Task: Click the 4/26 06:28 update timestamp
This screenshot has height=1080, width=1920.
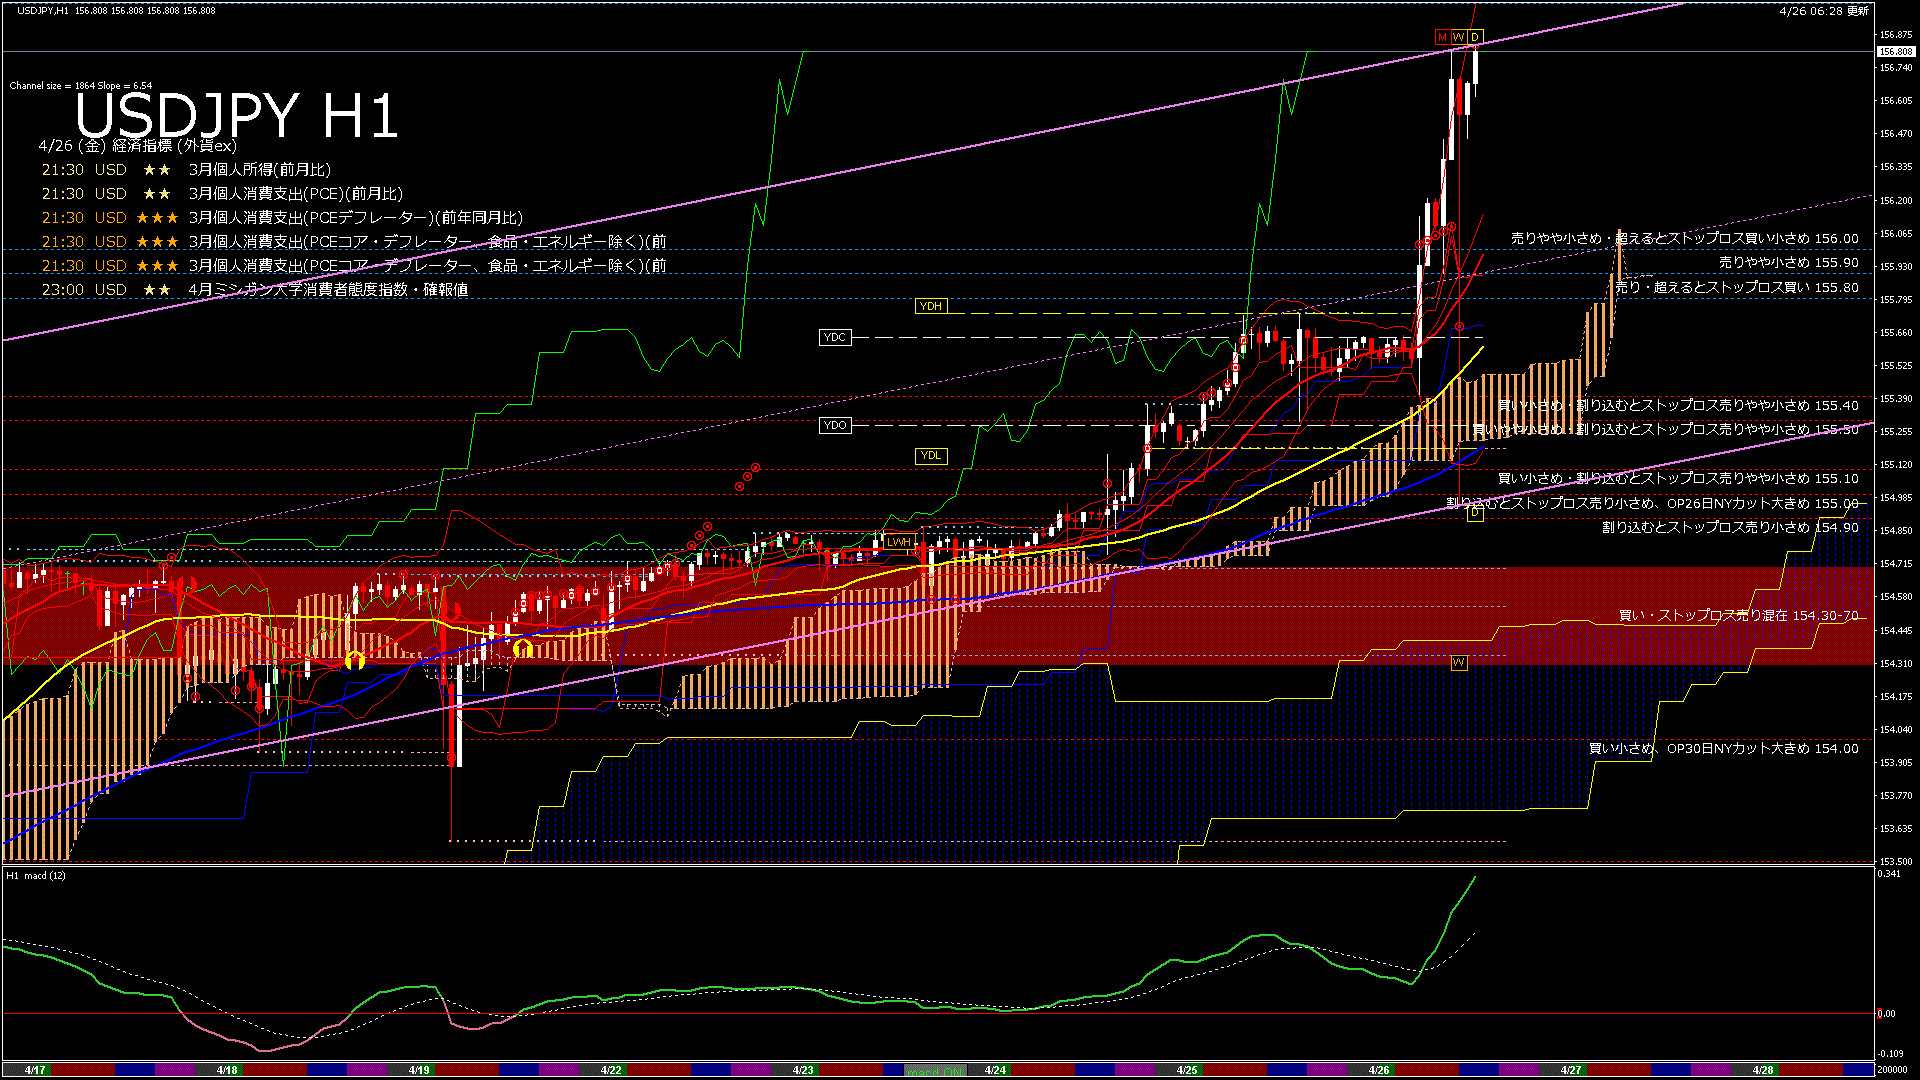Action: click(1823, 11)
